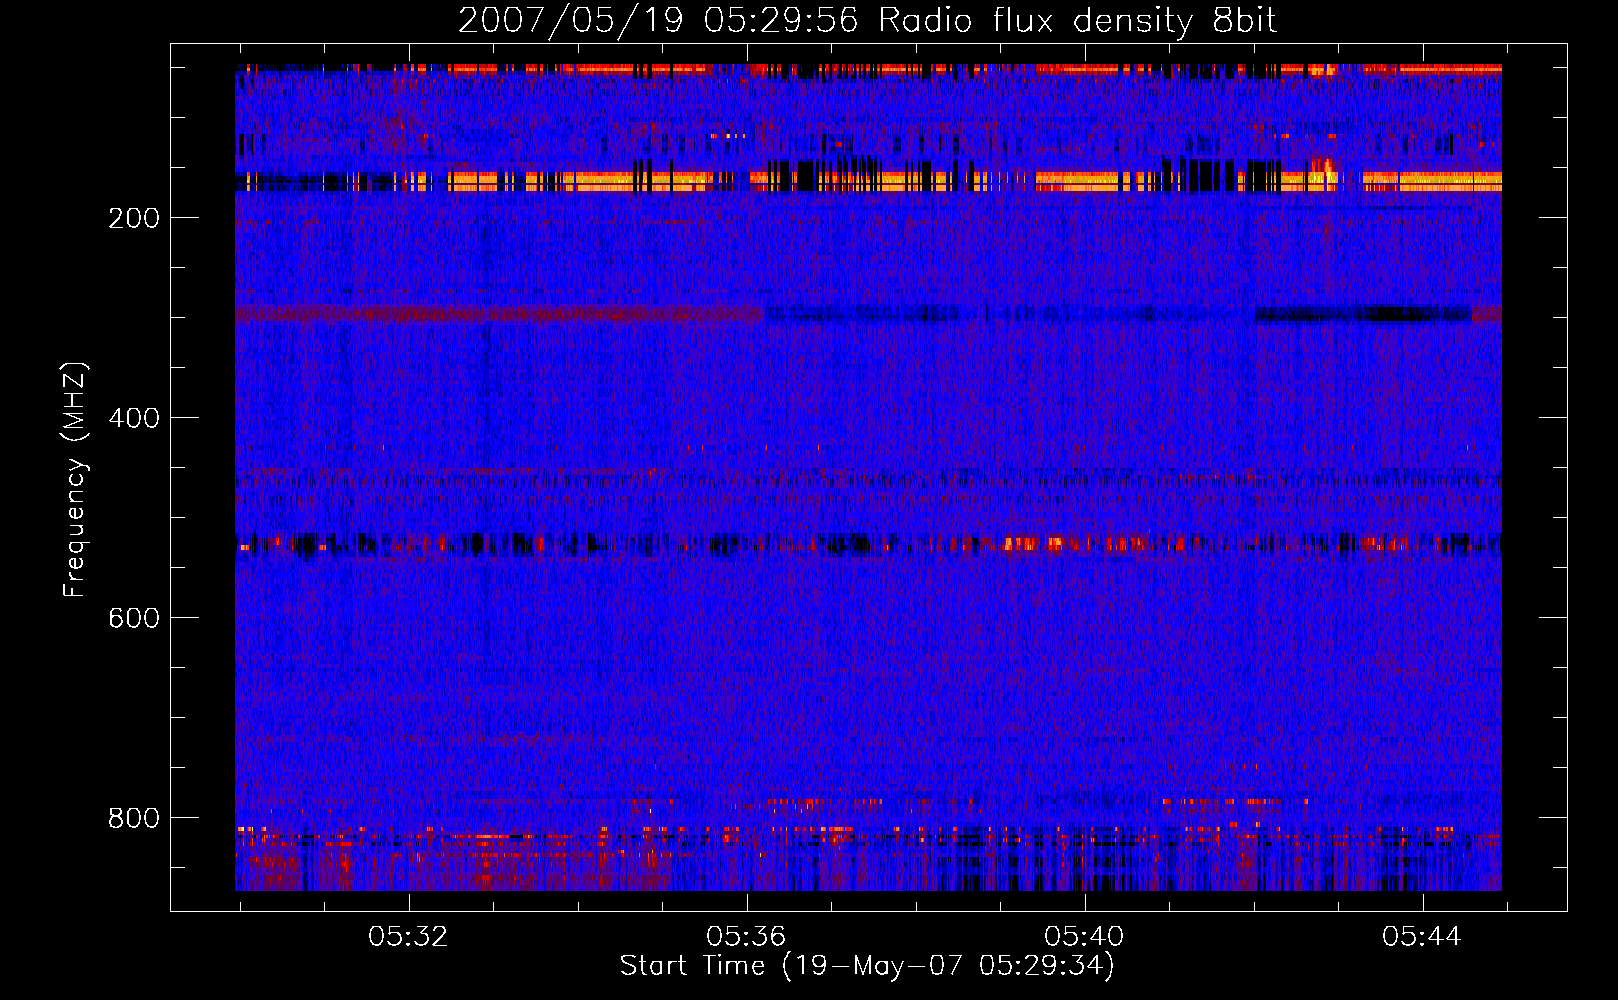This screenshot has width=1618, height=1000.
Task: Click the plot title '2007/05/19 05:29:56 Radio flux density 8bit'
Action: click(x=867, y=21)
